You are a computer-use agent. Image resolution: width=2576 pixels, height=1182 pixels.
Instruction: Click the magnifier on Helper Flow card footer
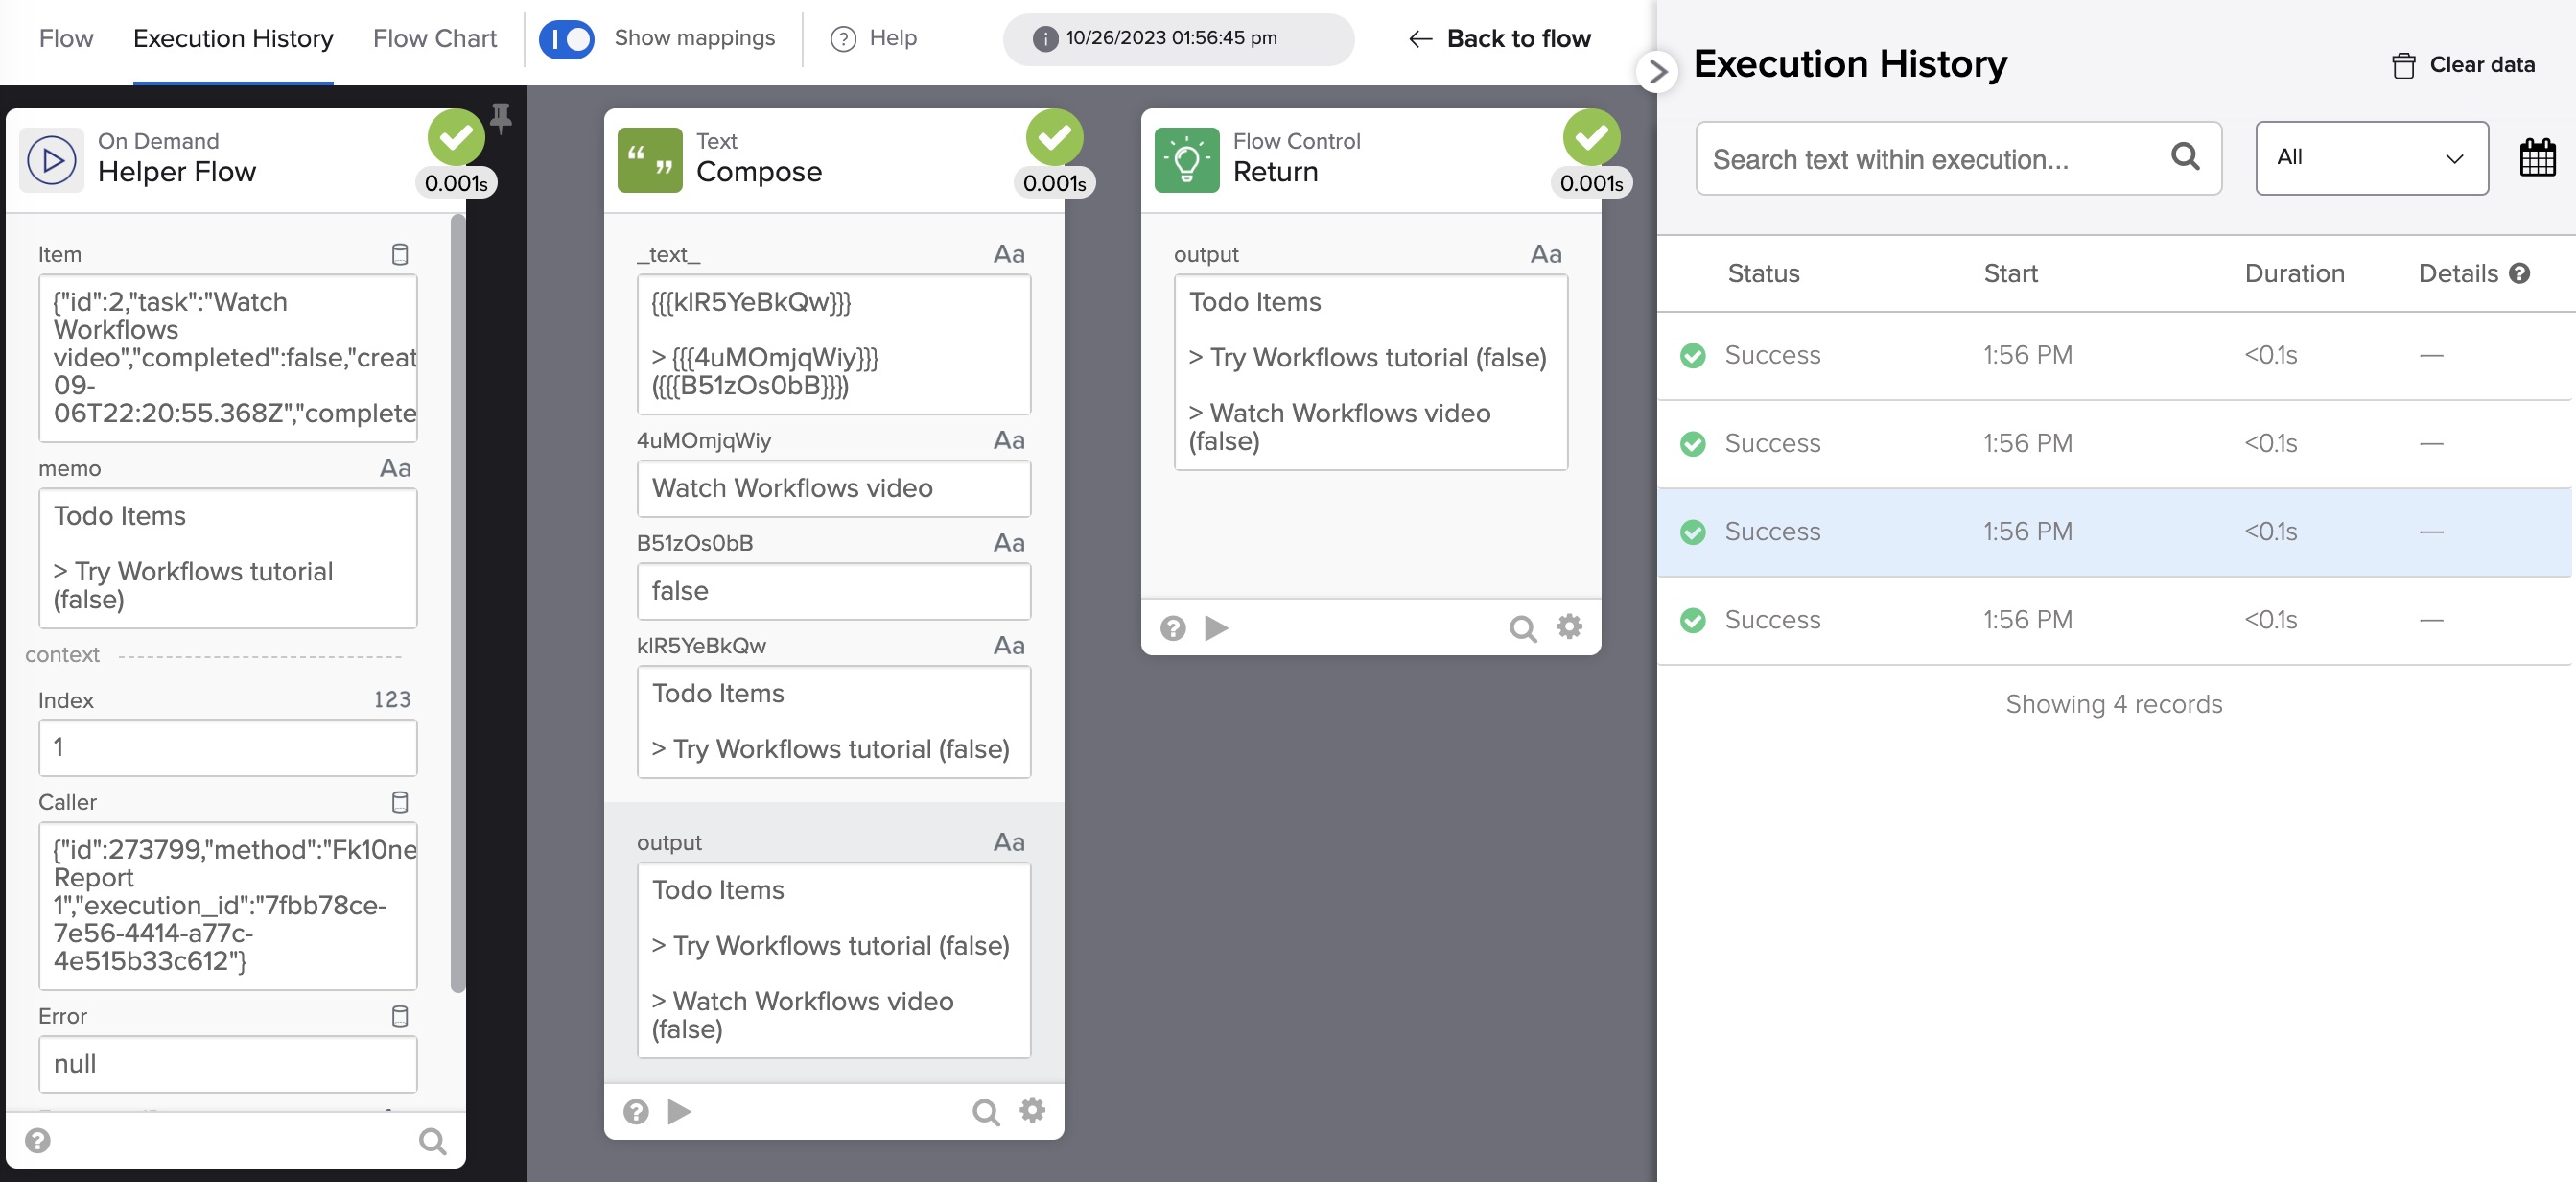432,1141
